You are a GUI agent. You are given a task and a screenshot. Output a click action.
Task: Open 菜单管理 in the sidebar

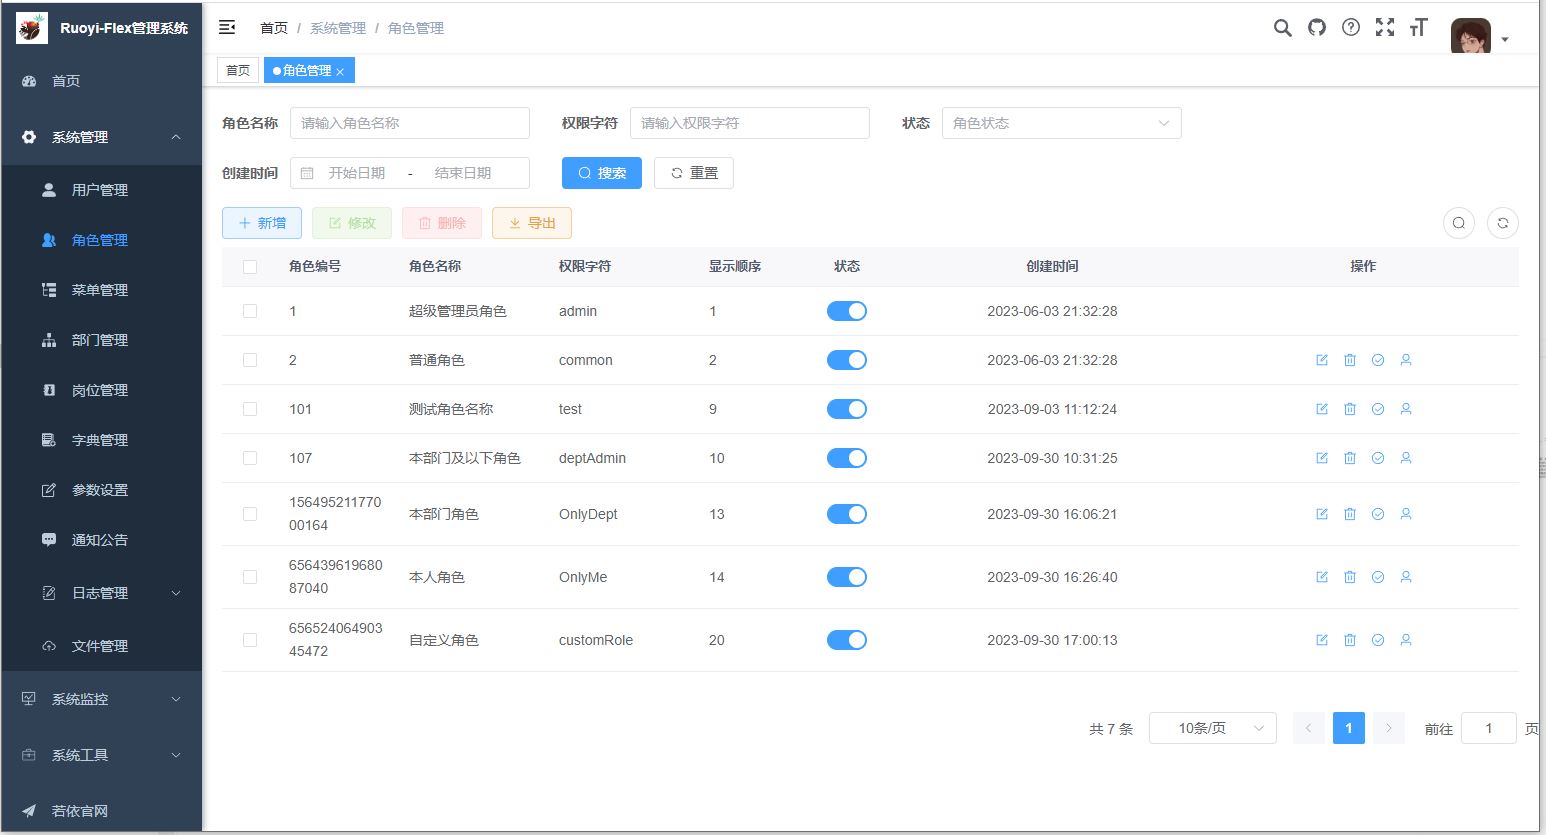pyautogui.click(x=101, y=289)
